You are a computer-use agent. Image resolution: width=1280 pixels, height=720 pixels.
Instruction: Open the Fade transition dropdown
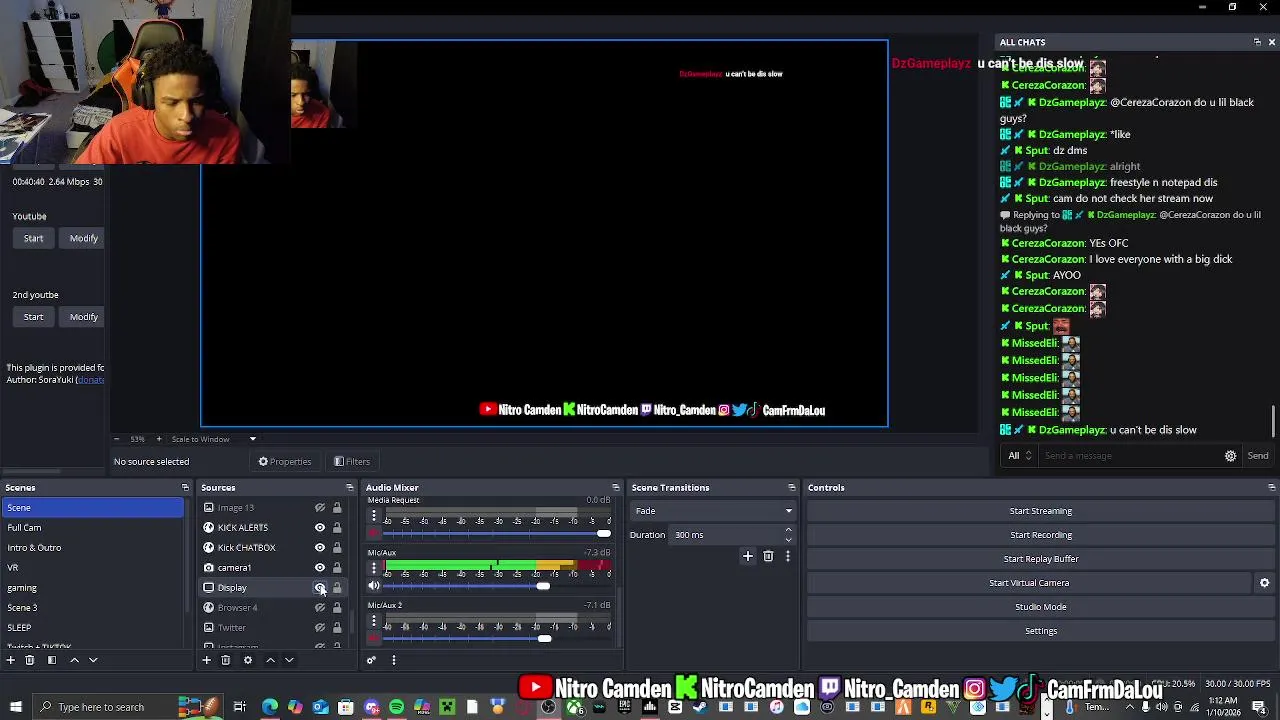(712, 511)
